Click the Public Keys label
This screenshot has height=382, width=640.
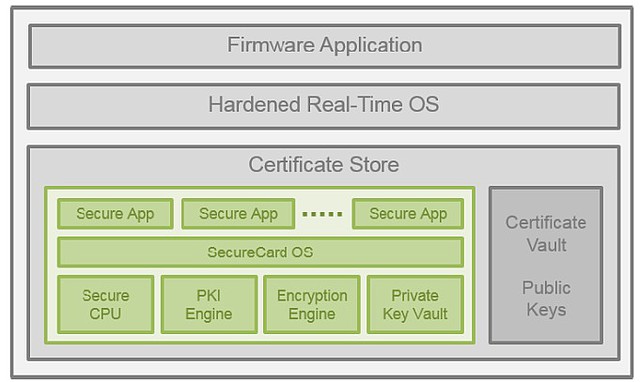546,299
